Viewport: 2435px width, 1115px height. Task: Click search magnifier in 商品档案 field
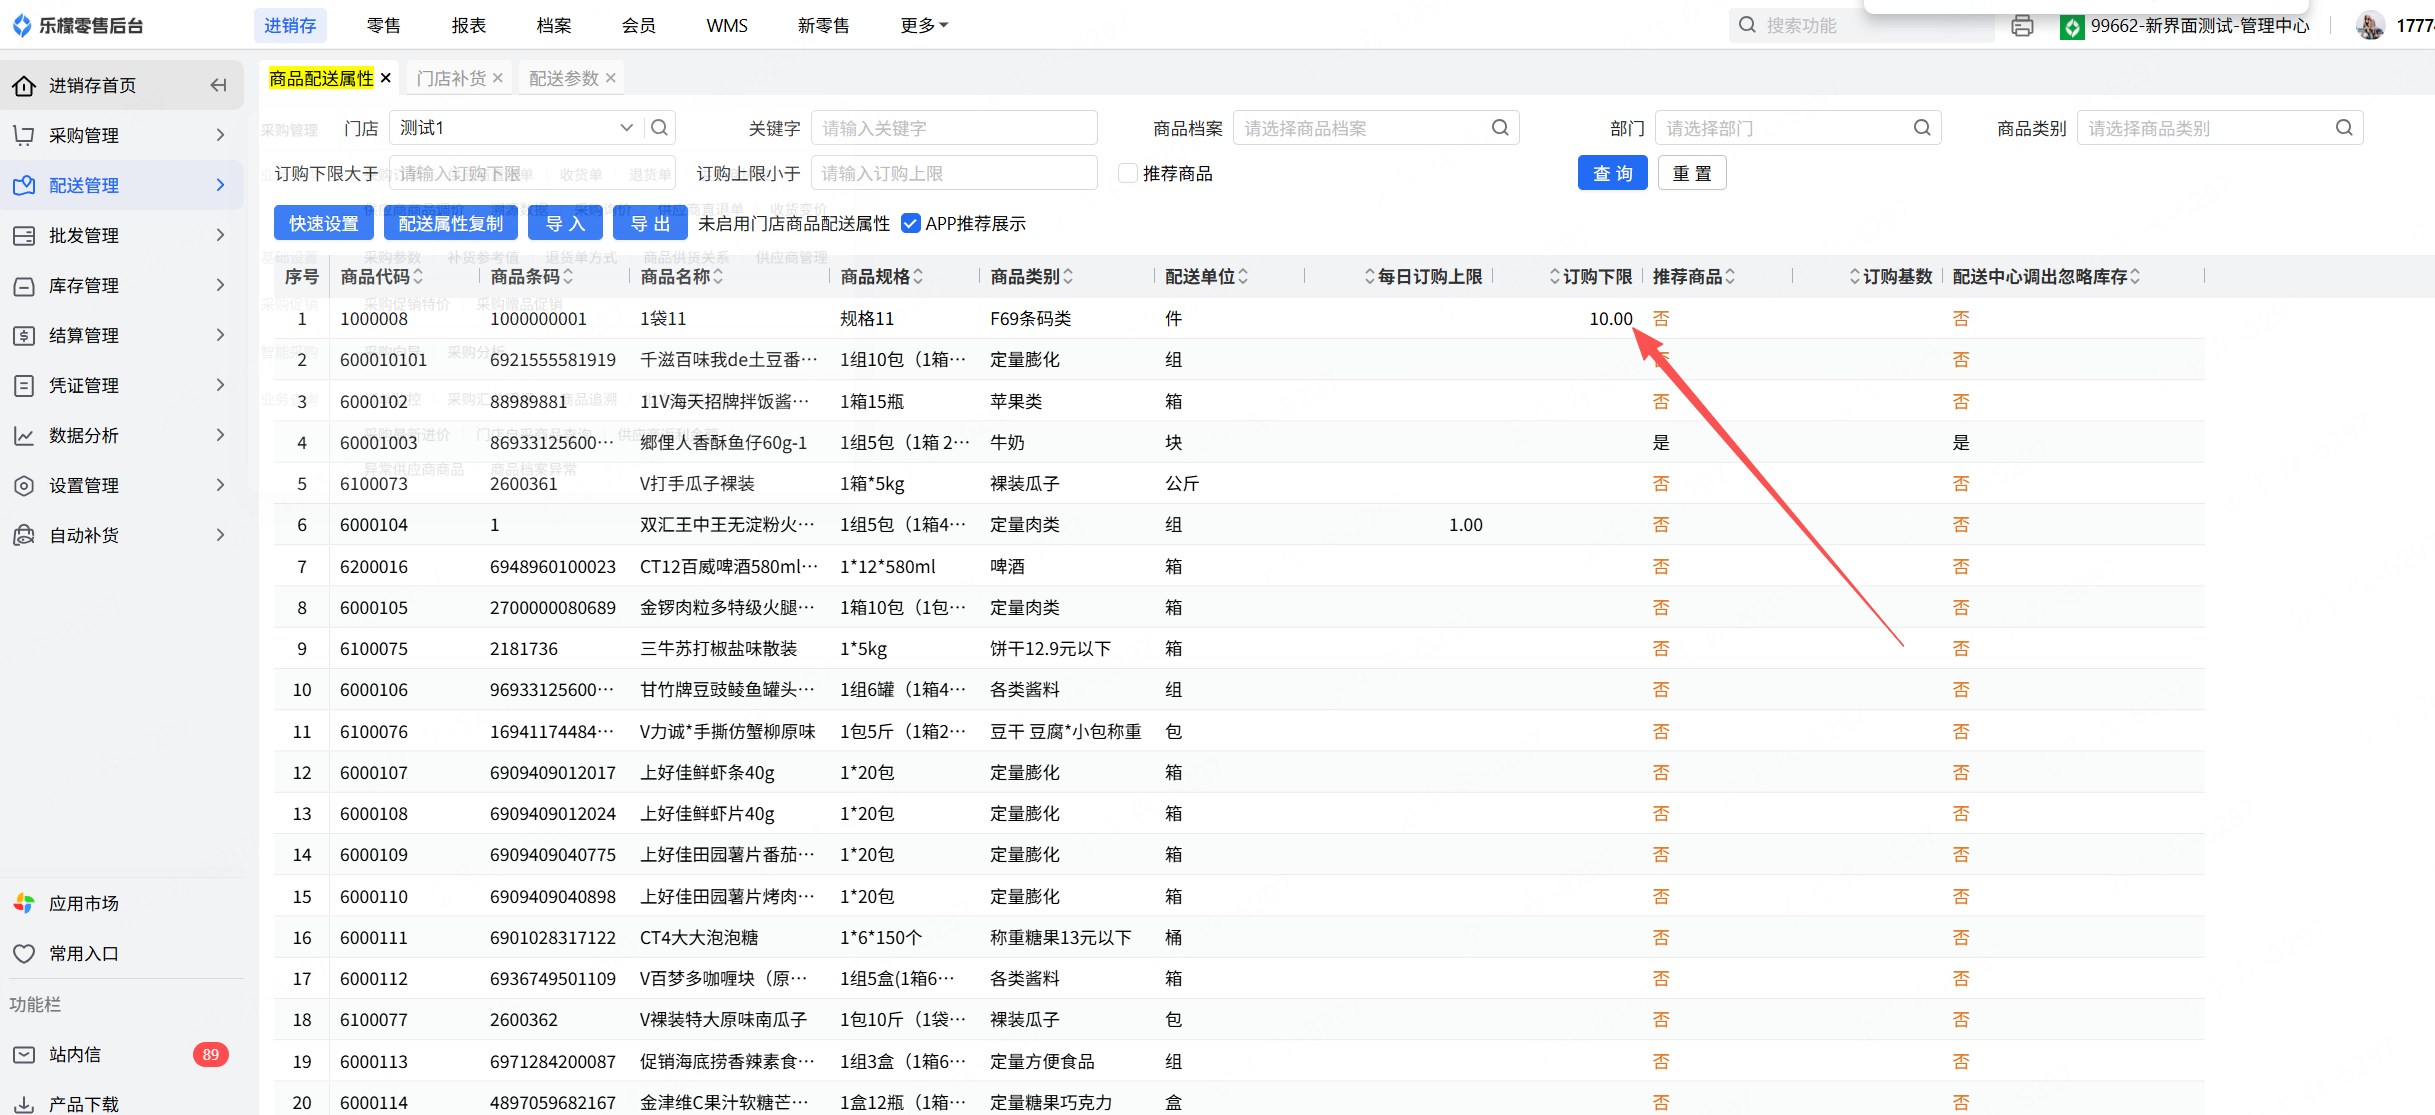click(x=1499, y=128)
